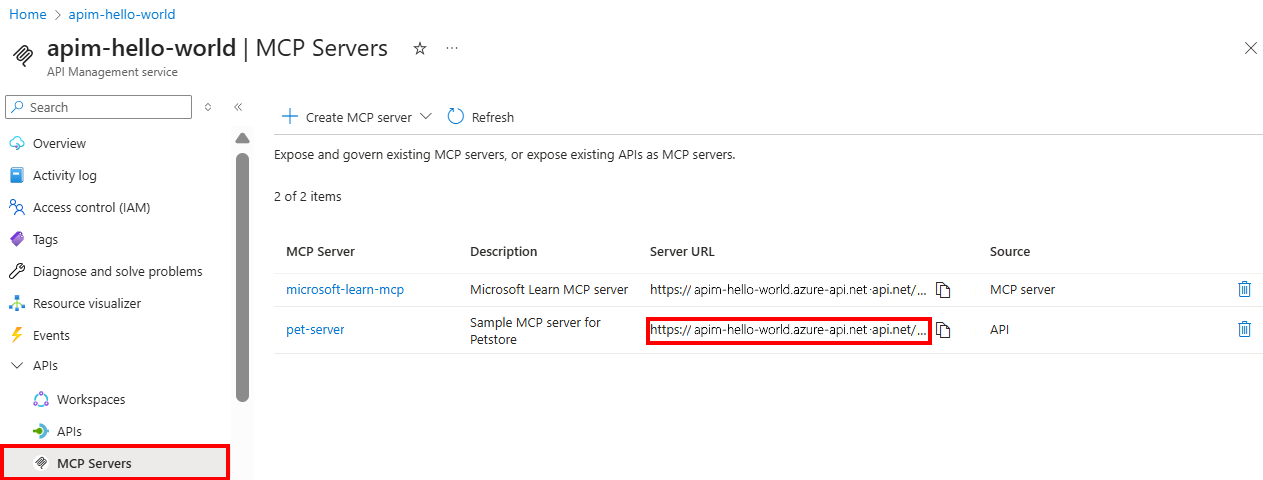
Task: Click the 'MCP server' source cell
Action: 1022,289
